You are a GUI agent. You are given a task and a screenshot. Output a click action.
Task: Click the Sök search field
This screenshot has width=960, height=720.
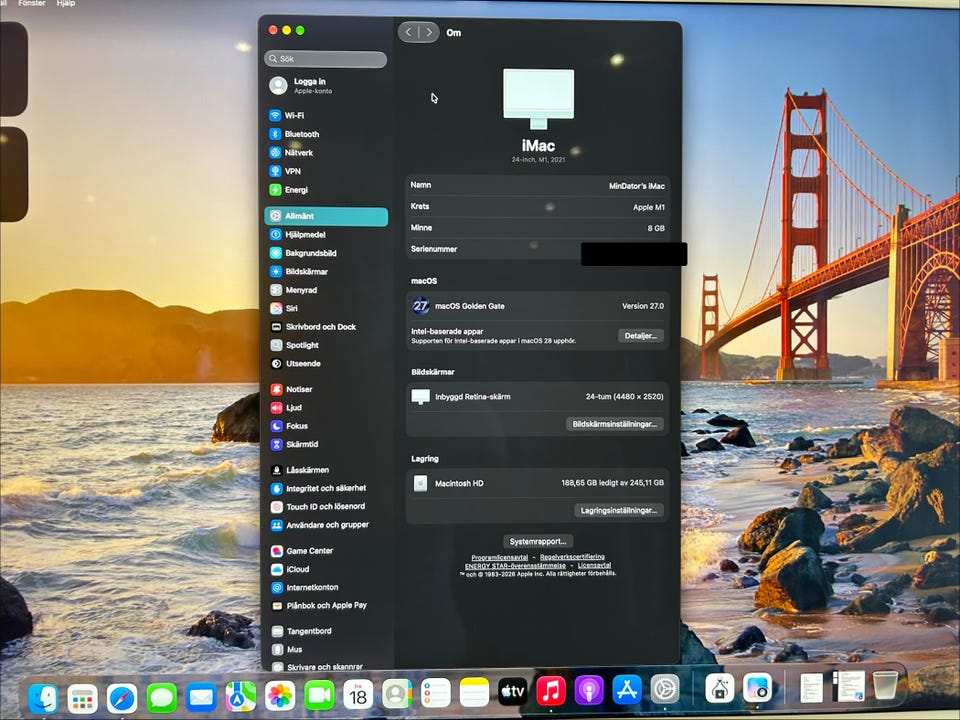click(326, 59)
